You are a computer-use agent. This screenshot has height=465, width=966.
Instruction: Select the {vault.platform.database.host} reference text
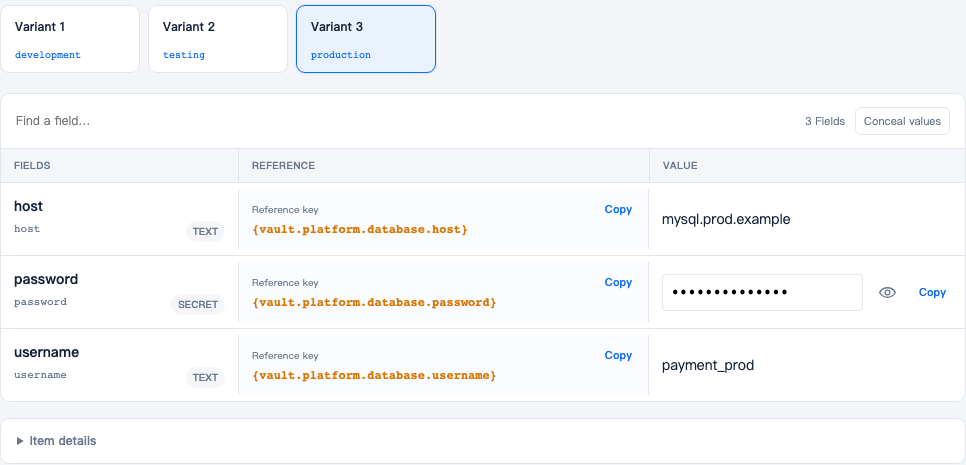point(360,230)
